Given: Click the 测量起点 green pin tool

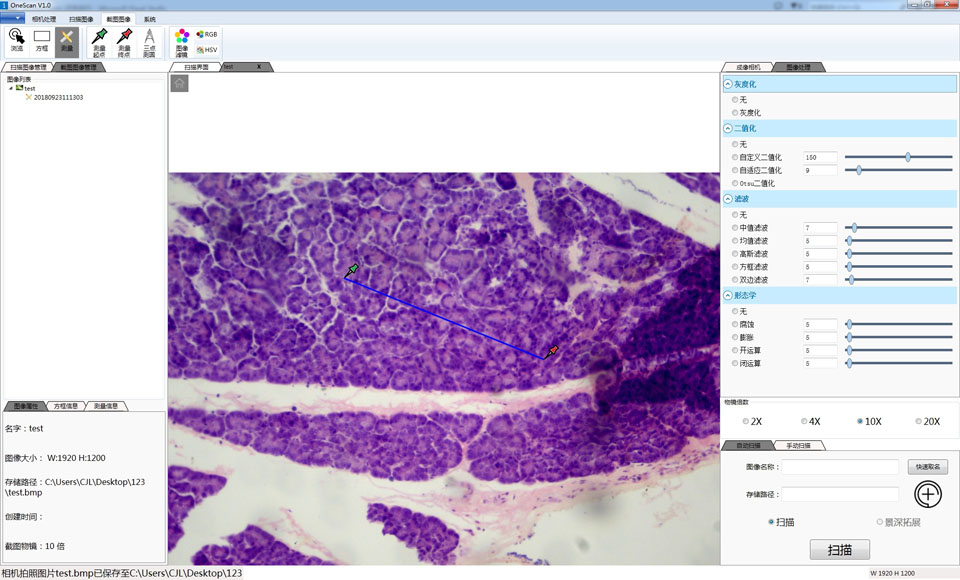Looking at the screenshot, I should point(99,42).
